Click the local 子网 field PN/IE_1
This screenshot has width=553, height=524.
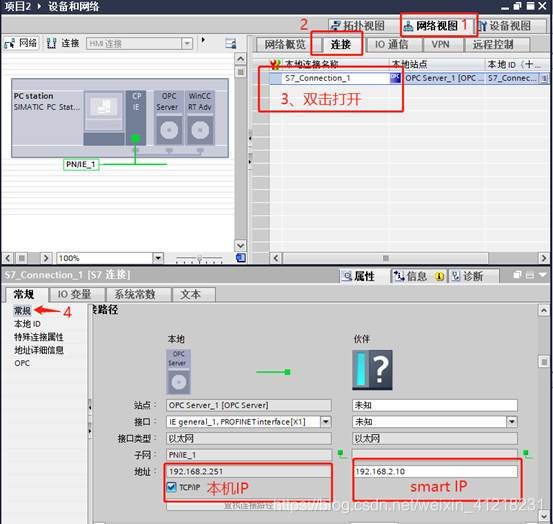(x=249, y=455)
